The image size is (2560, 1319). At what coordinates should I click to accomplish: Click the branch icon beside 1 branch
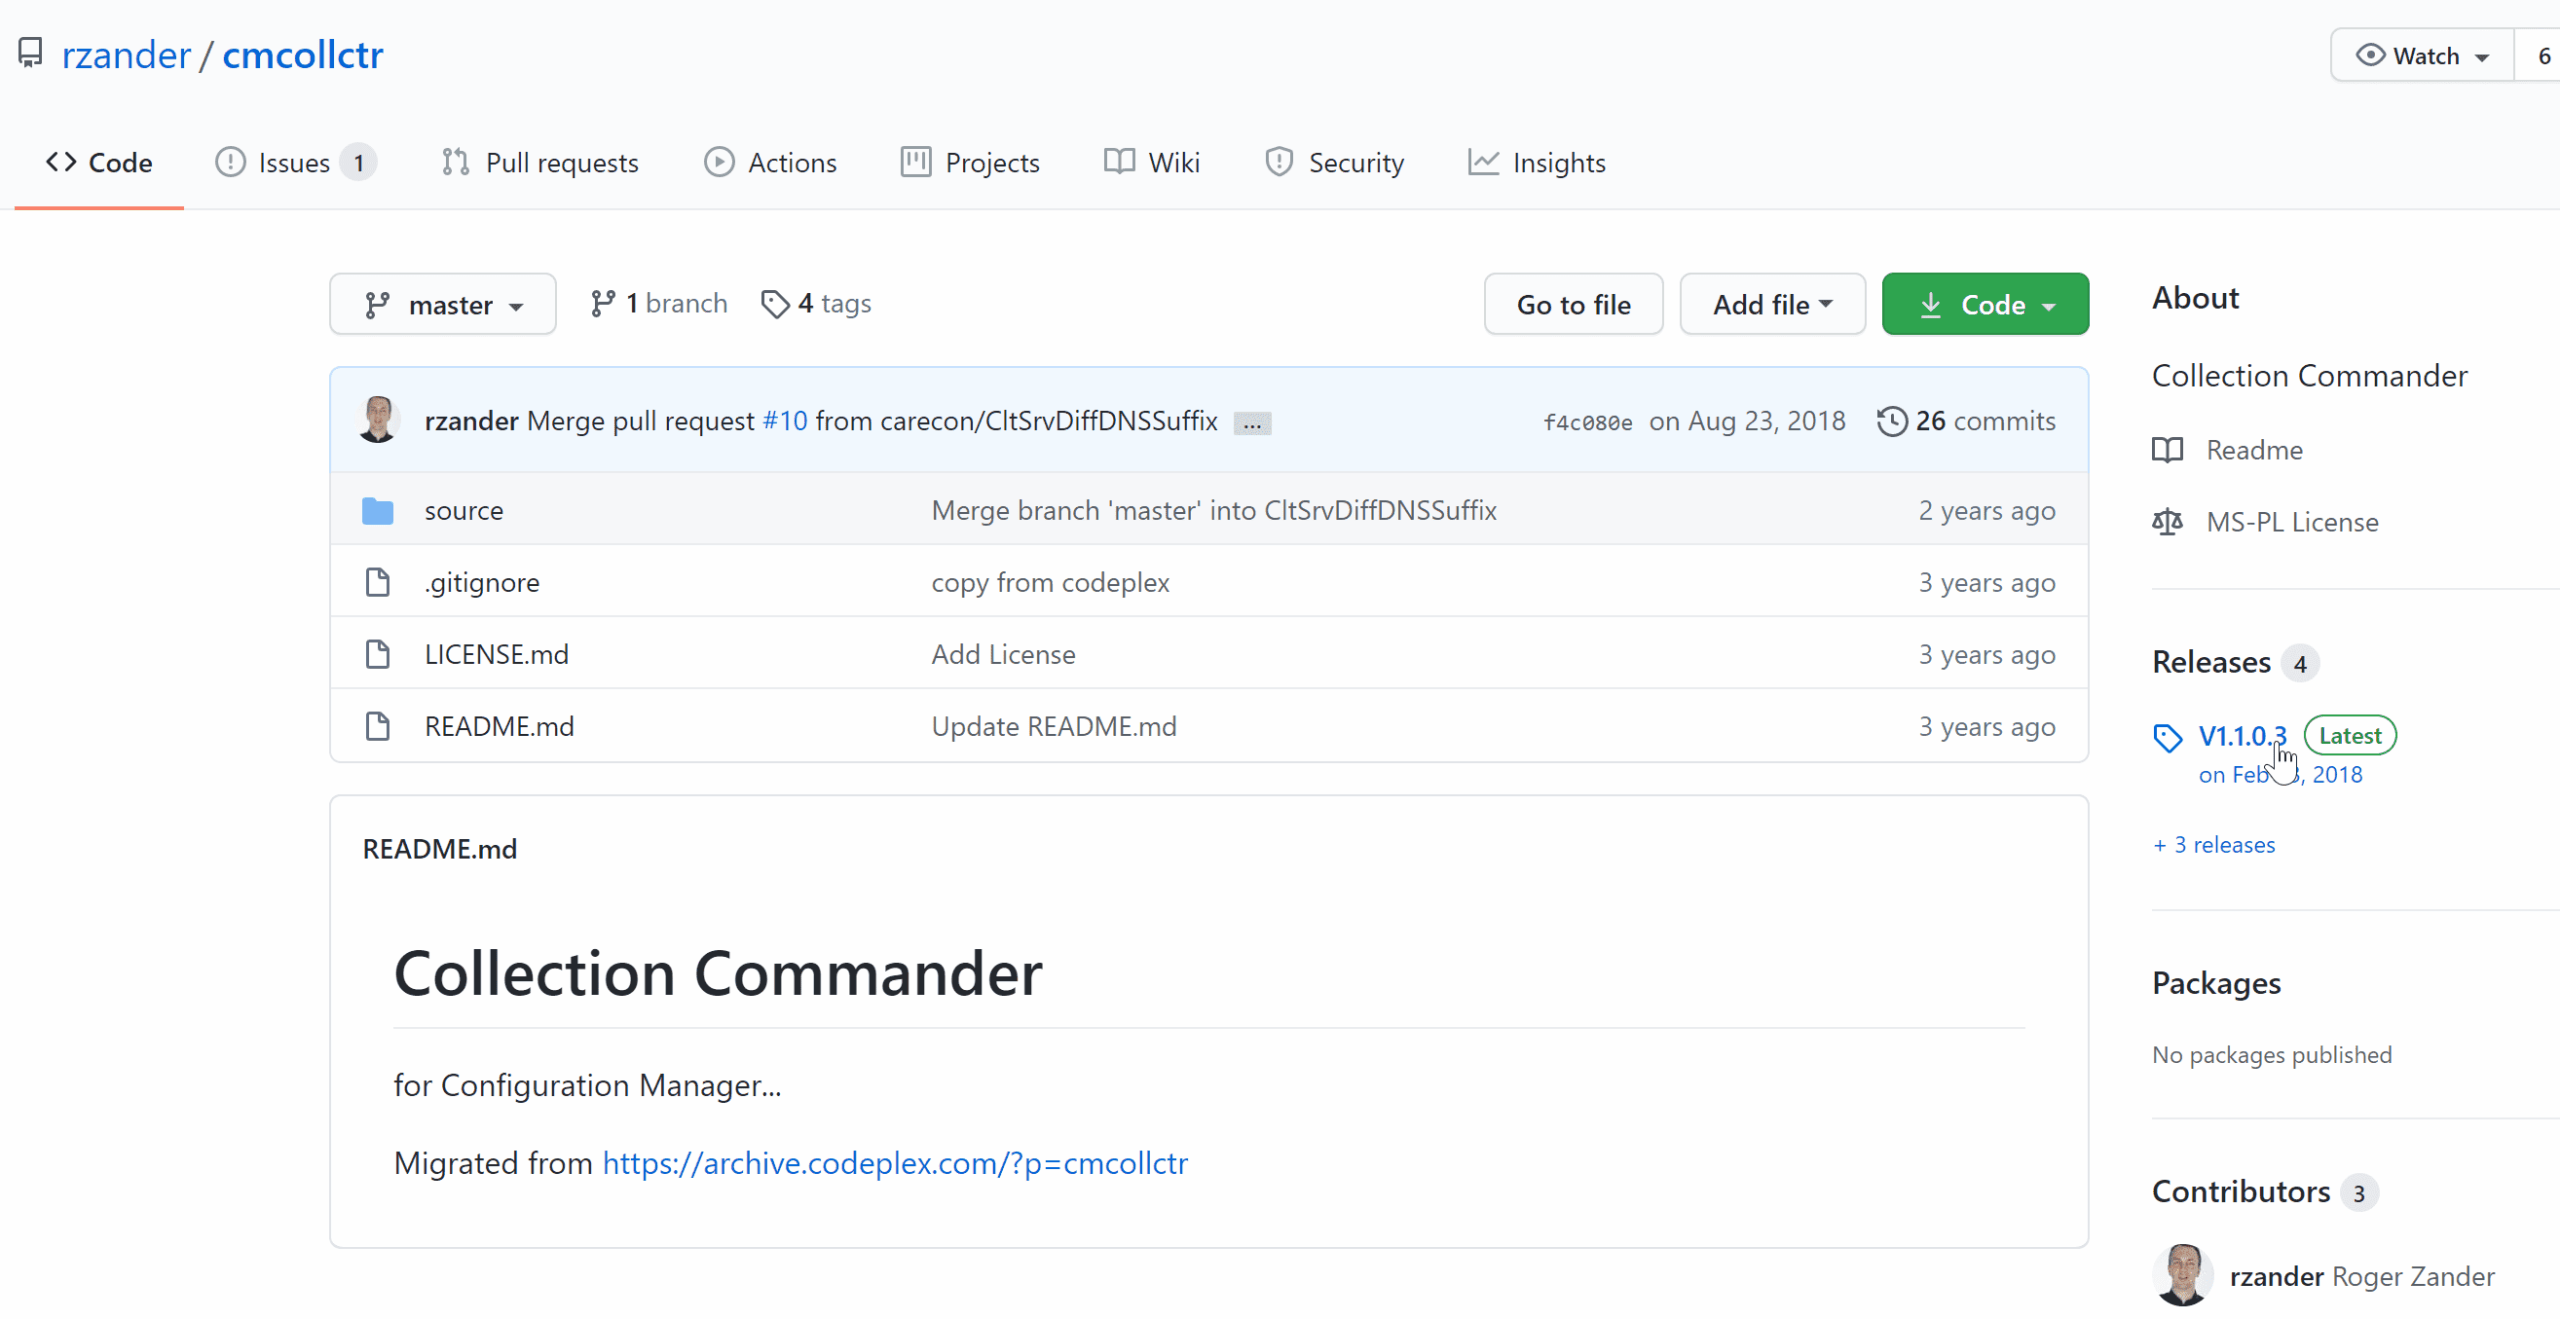(602, 304)
